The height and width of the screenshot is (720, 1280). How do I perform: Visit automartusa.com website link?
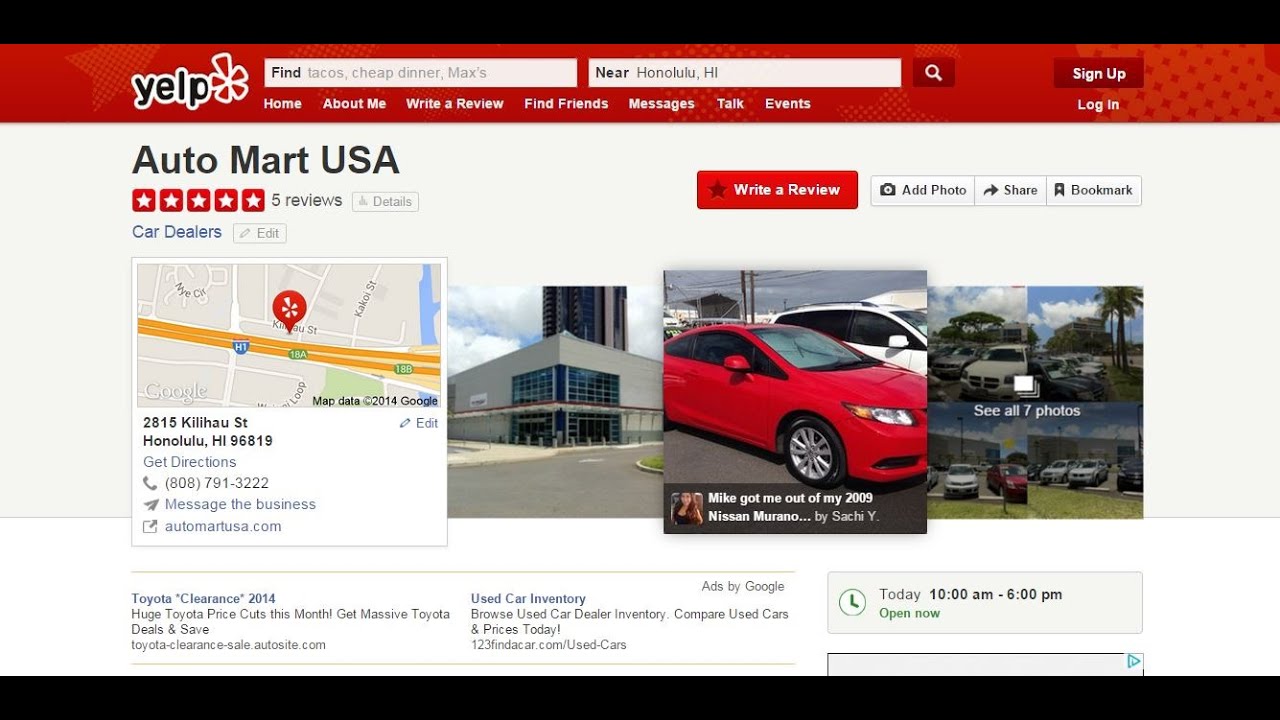(x=223, y=526)
